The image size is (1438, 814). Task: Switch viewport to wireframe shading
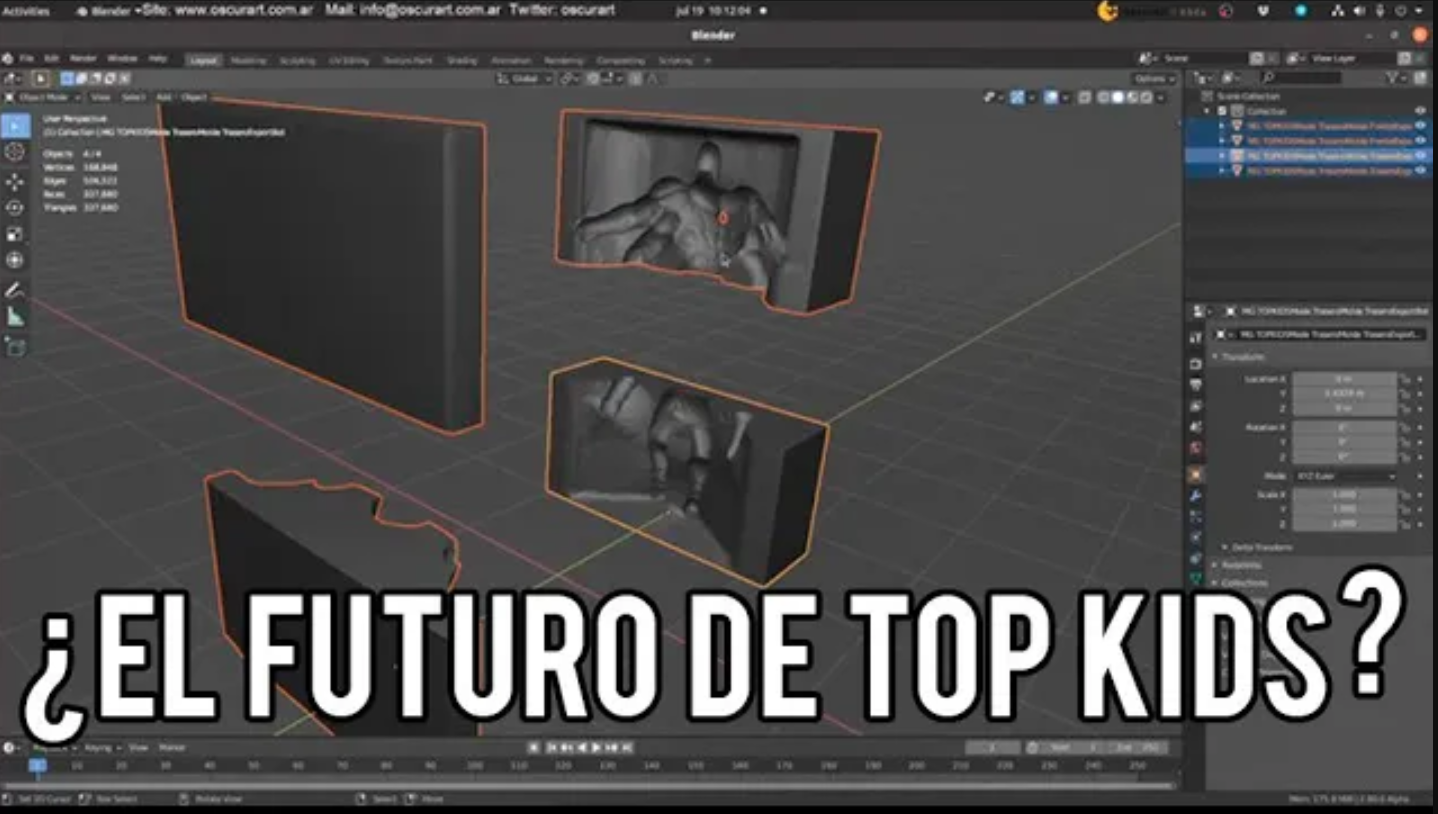1104,97
